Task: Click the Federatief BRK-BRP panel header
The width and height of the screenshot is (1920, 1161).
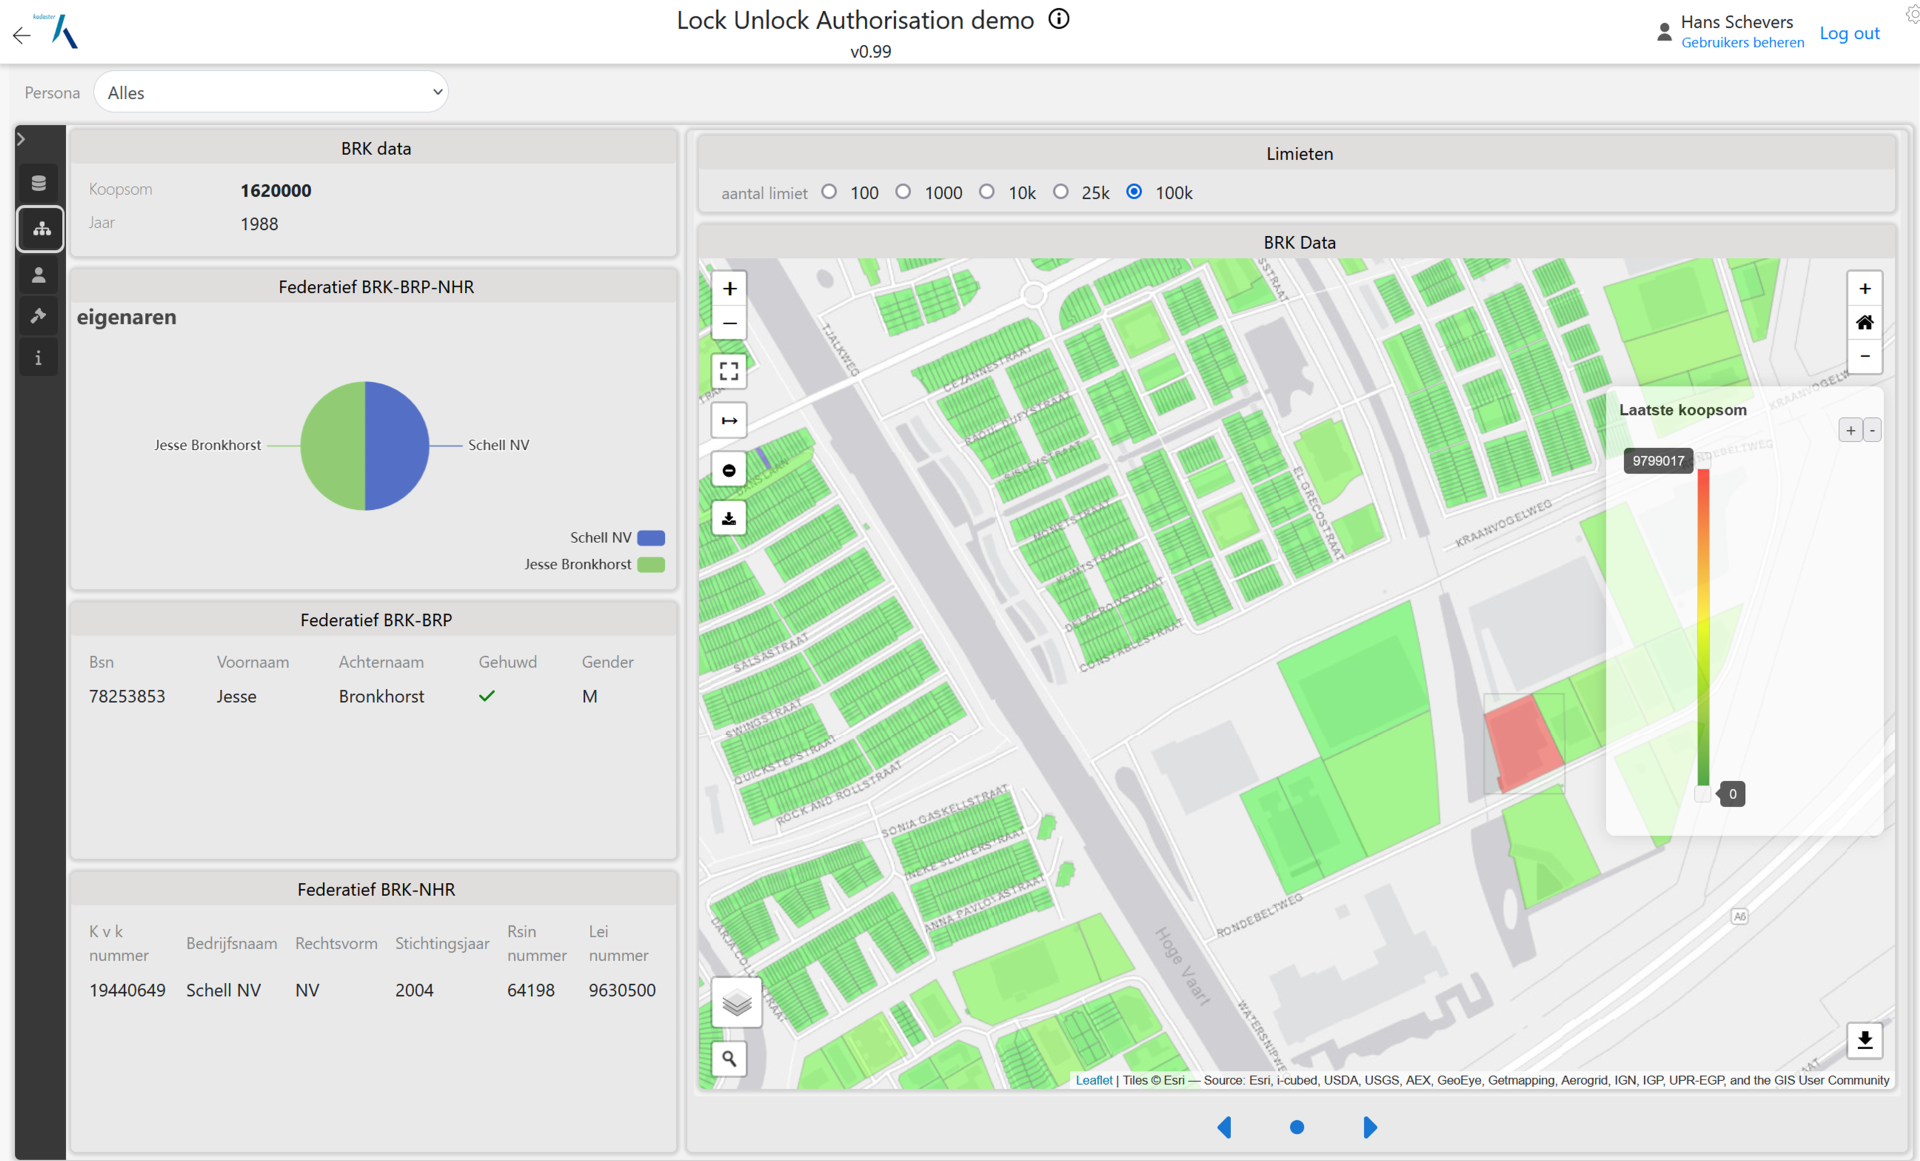Action: point(376,620)
